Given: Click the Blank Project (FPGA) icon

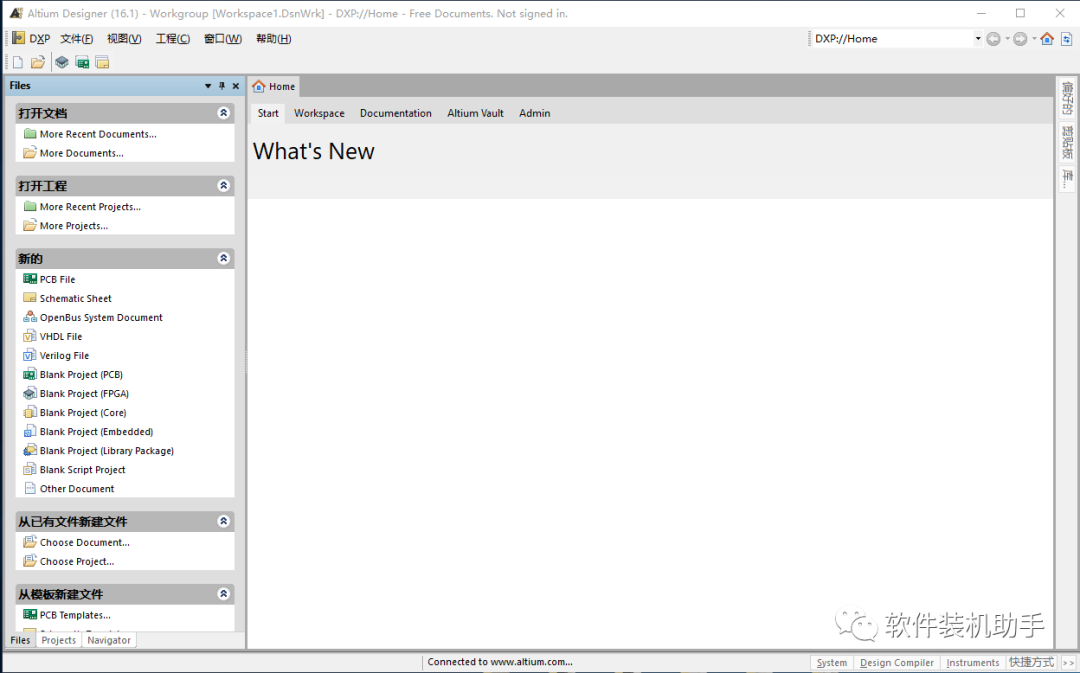Looking at the screenshot, I should click(30, 393).
